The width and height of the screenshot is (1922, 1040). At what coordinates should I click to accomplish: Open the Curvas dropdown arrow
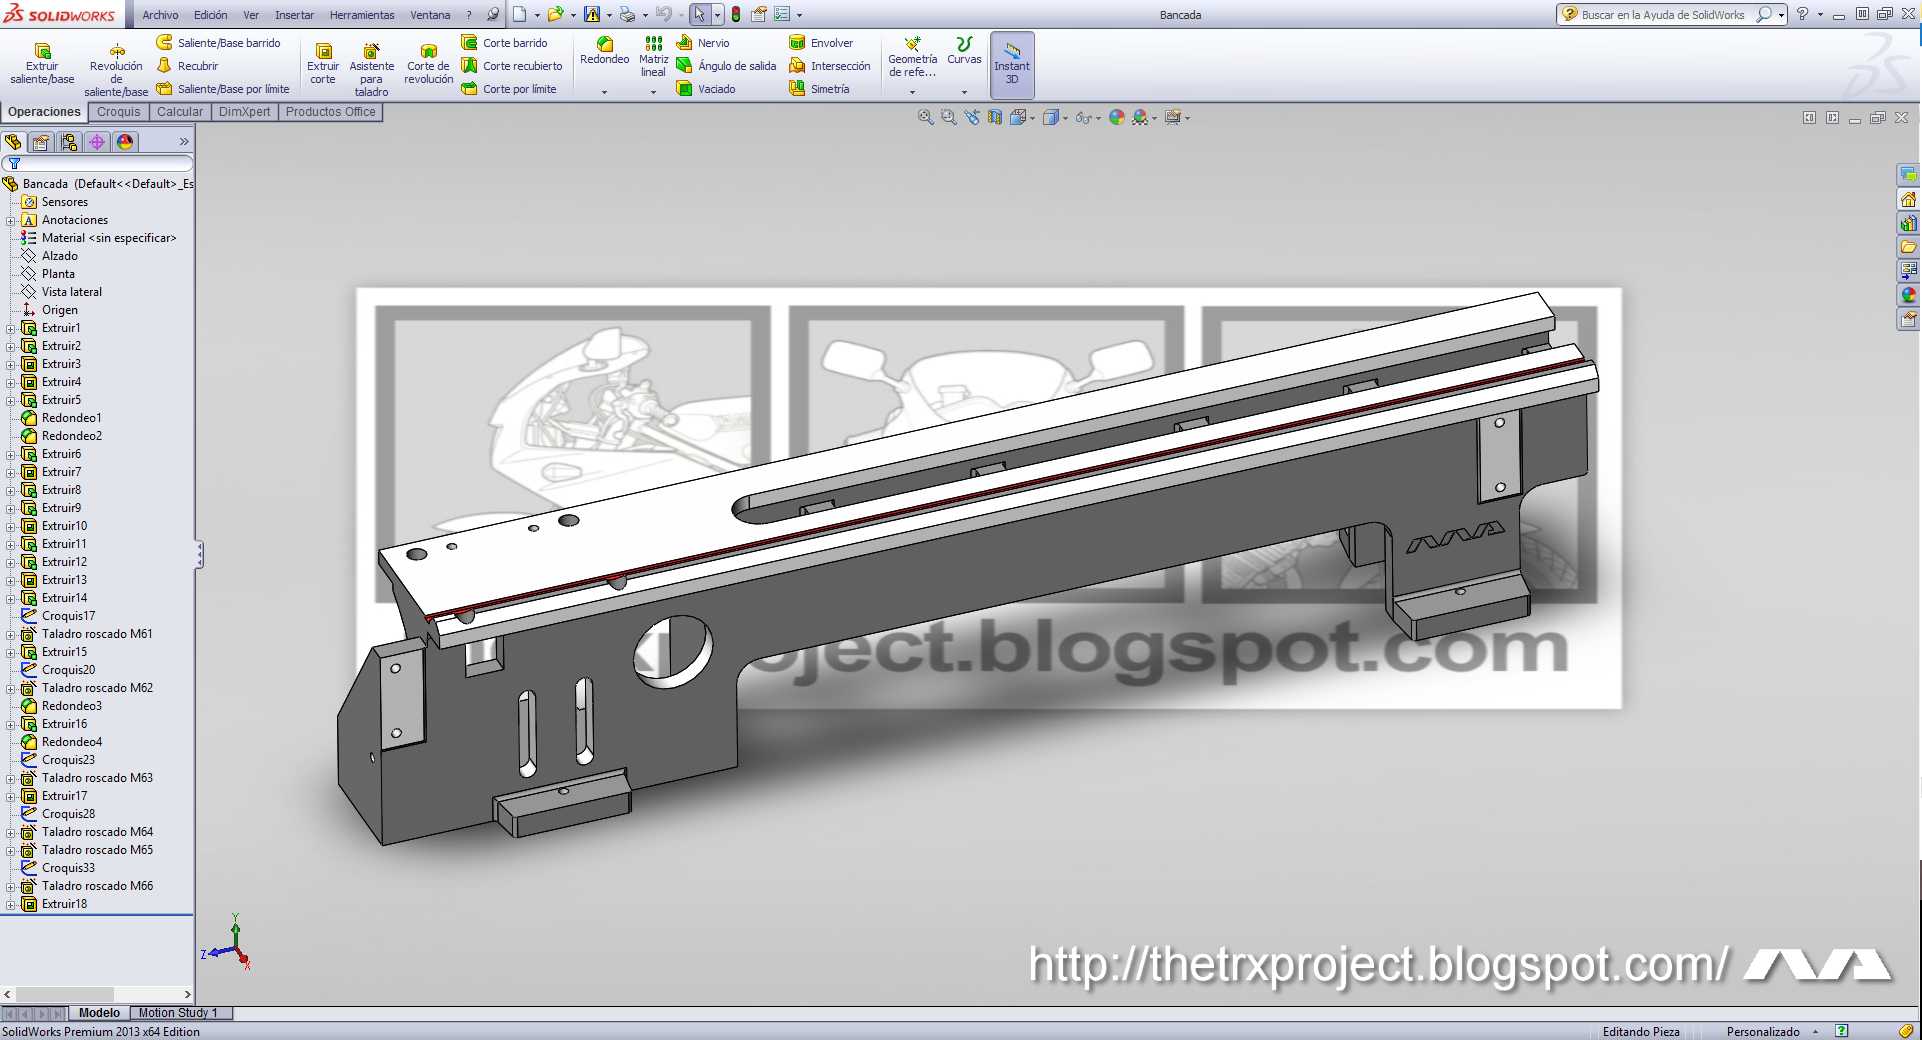click(x=964, y=92)
